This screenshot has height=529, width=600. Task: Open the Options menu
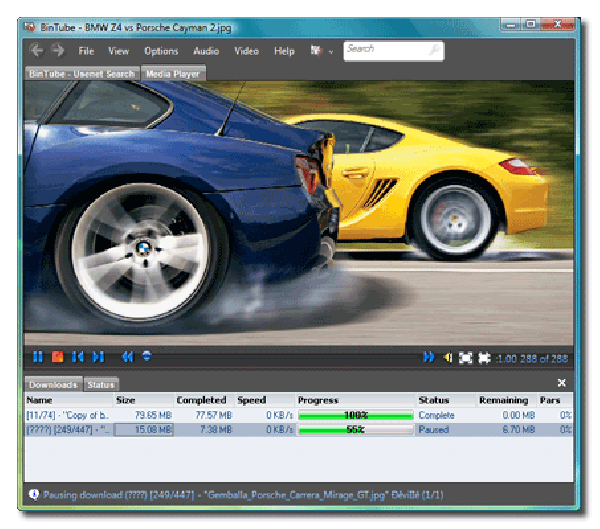(x=161, y=51)
